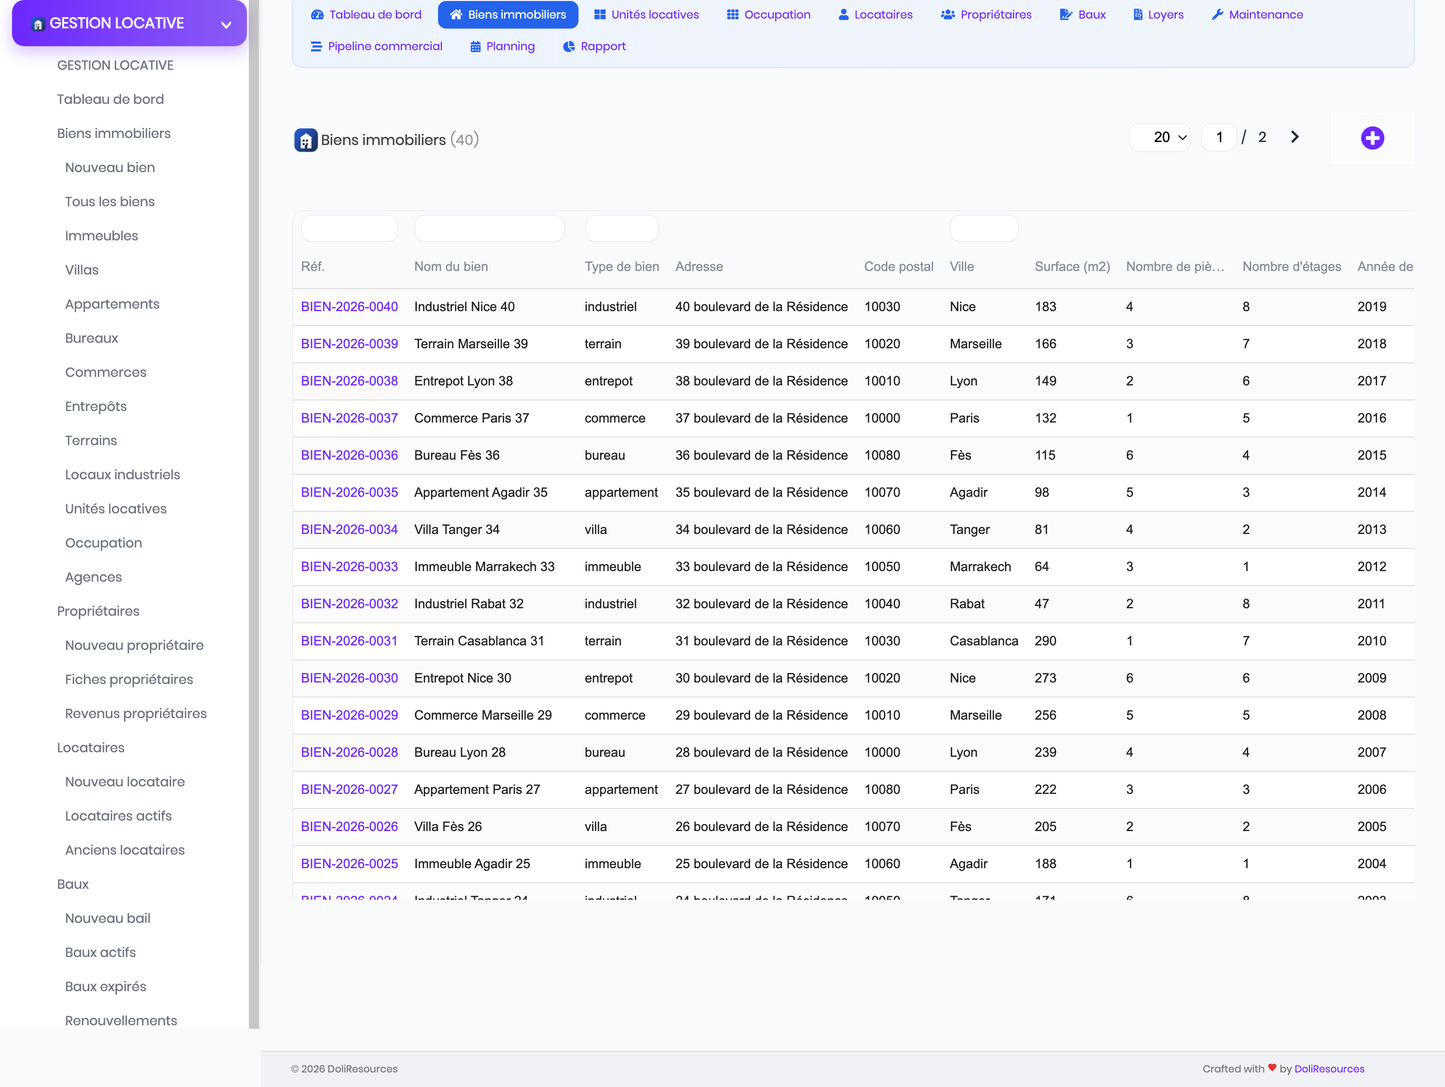Open the Maintenance wrench tab
Screen dimensions: 1445x1087
click(x=1257, y=15)
